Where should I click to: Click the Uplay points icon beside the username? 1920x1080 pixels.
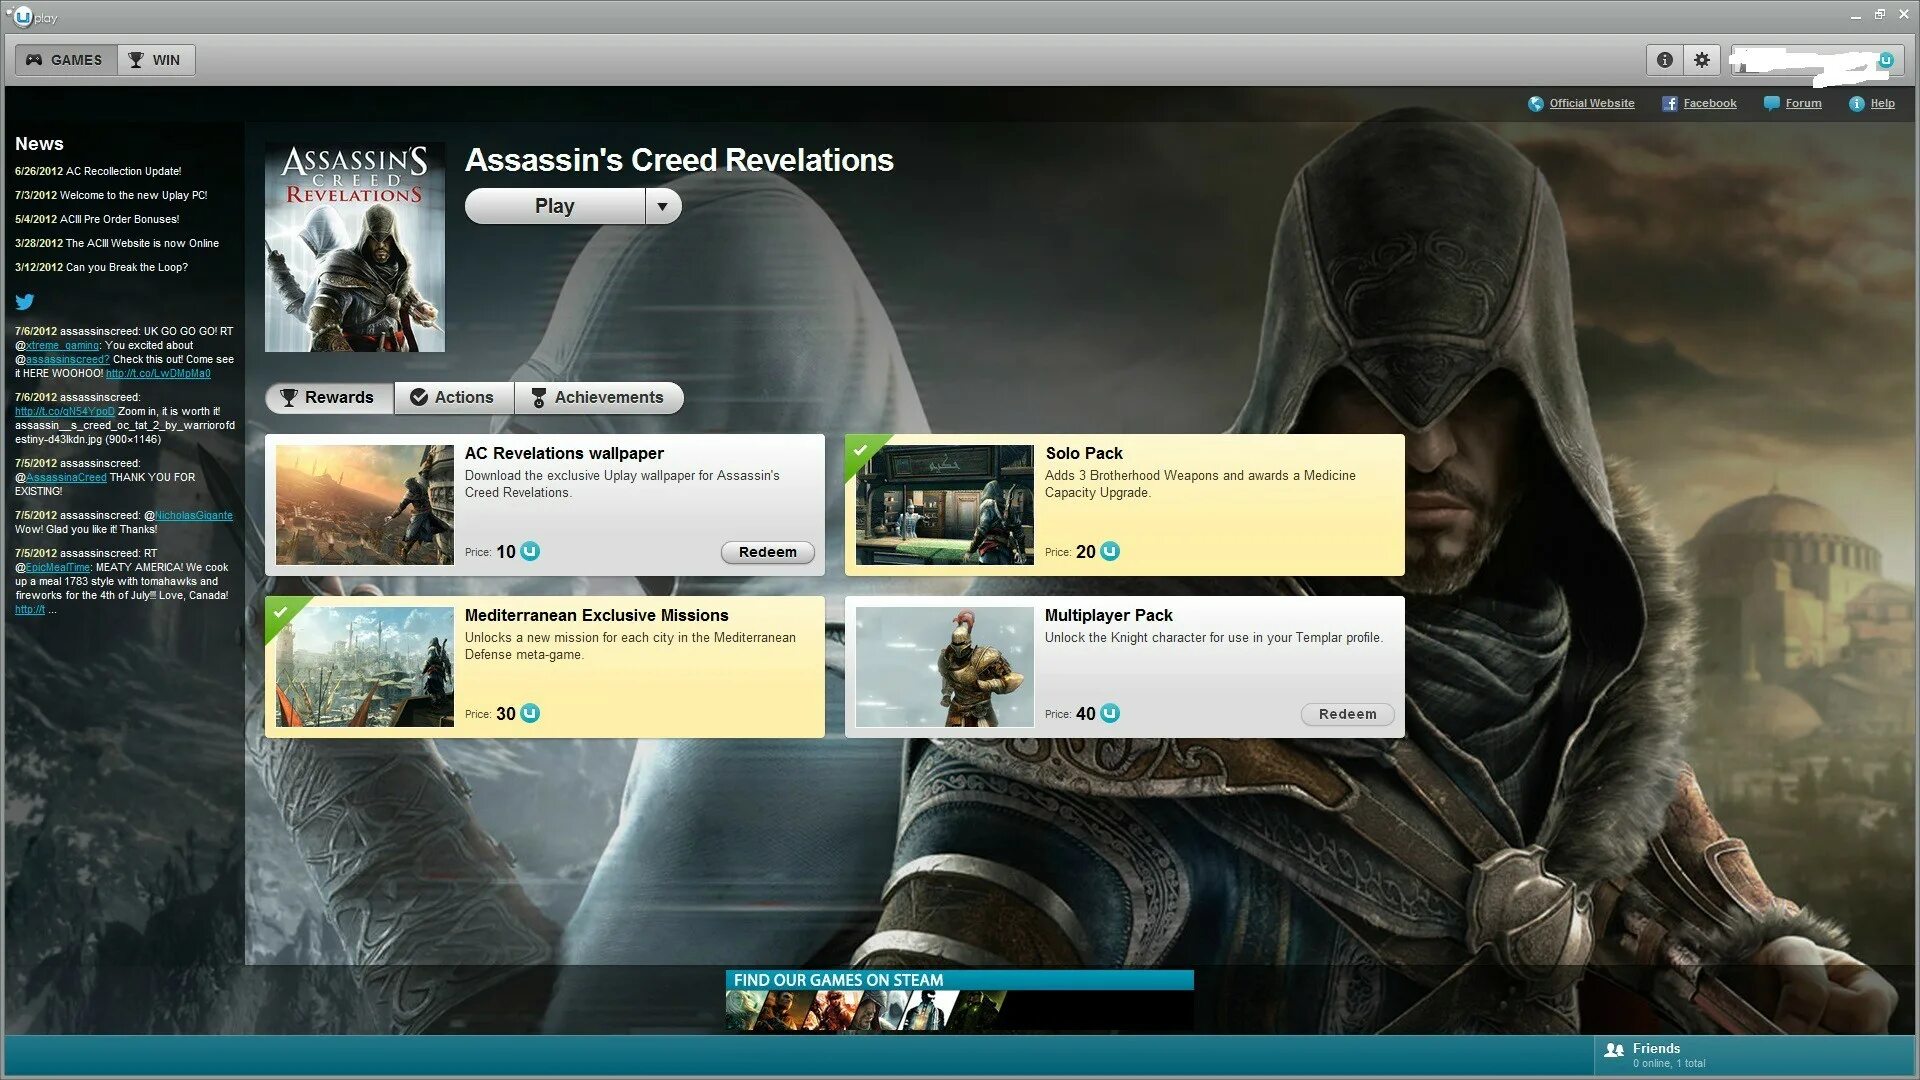point(1886,60)
